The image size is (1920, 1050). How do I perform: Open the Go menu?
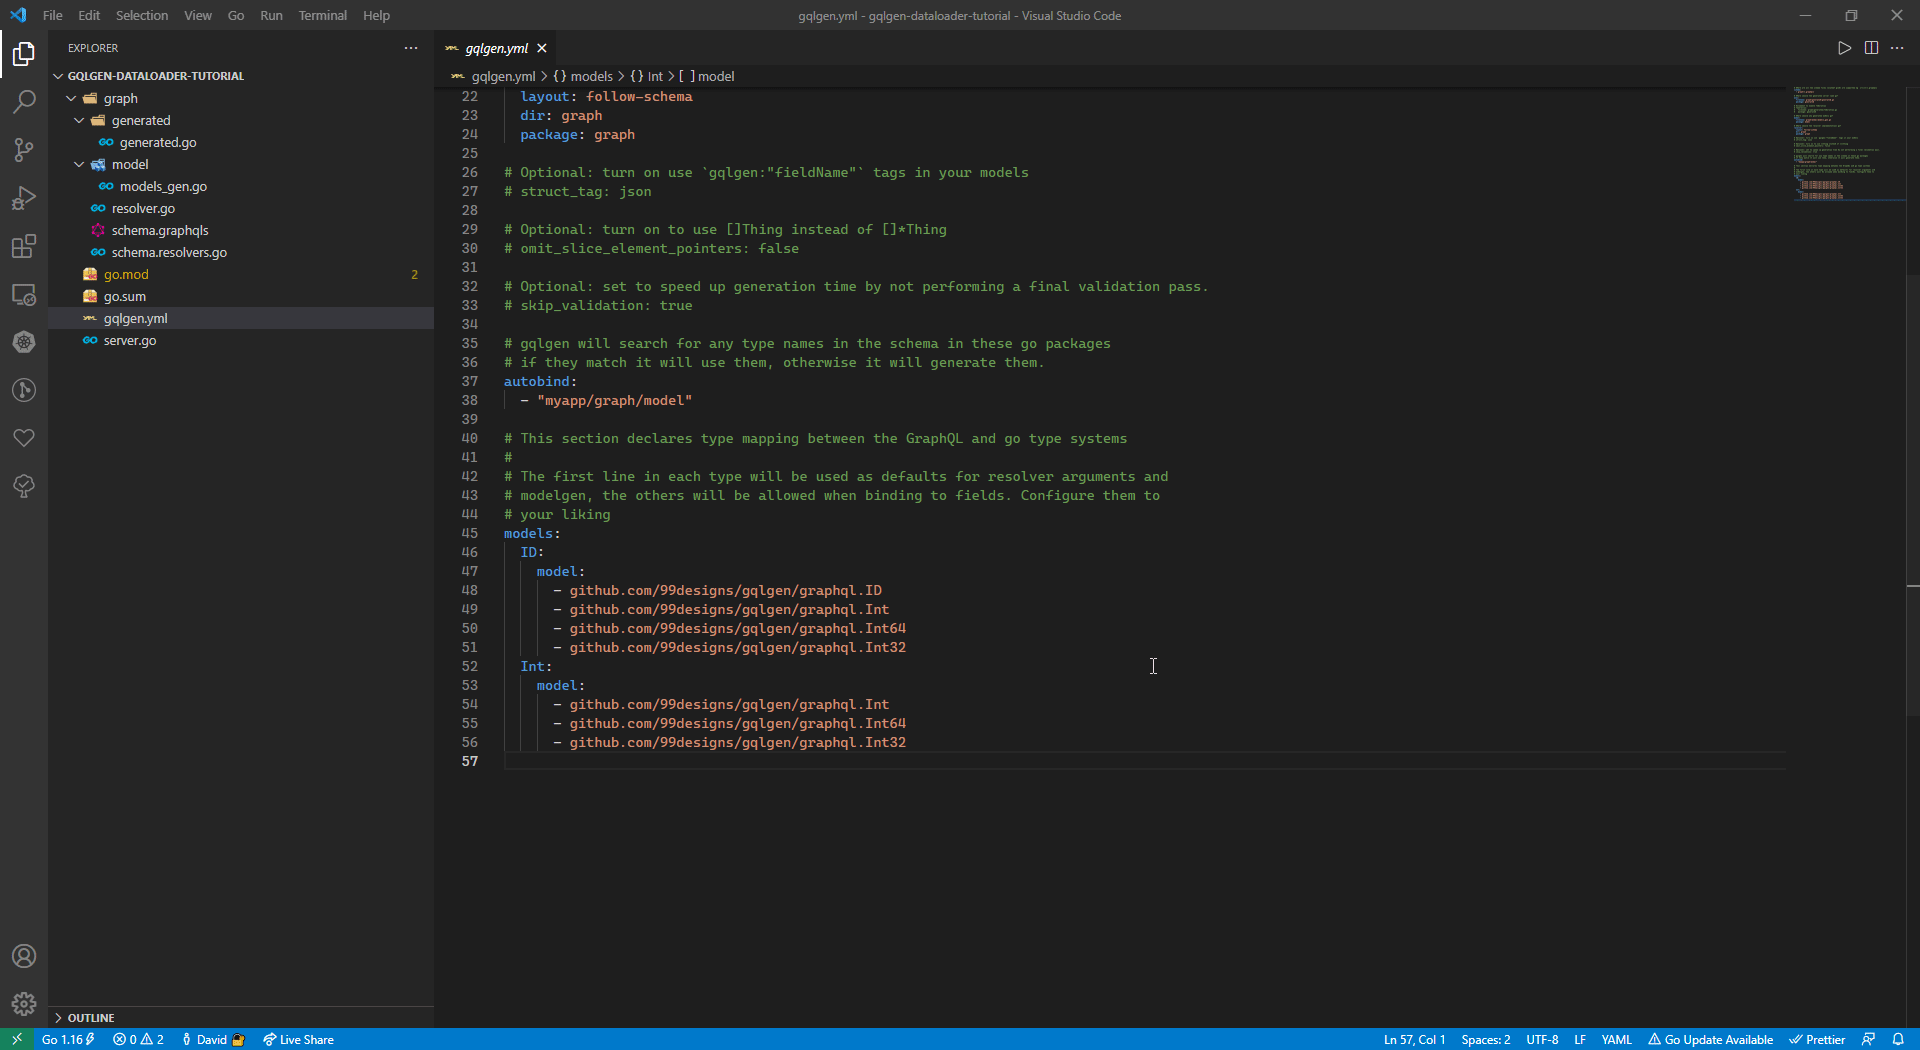(236, 15)
